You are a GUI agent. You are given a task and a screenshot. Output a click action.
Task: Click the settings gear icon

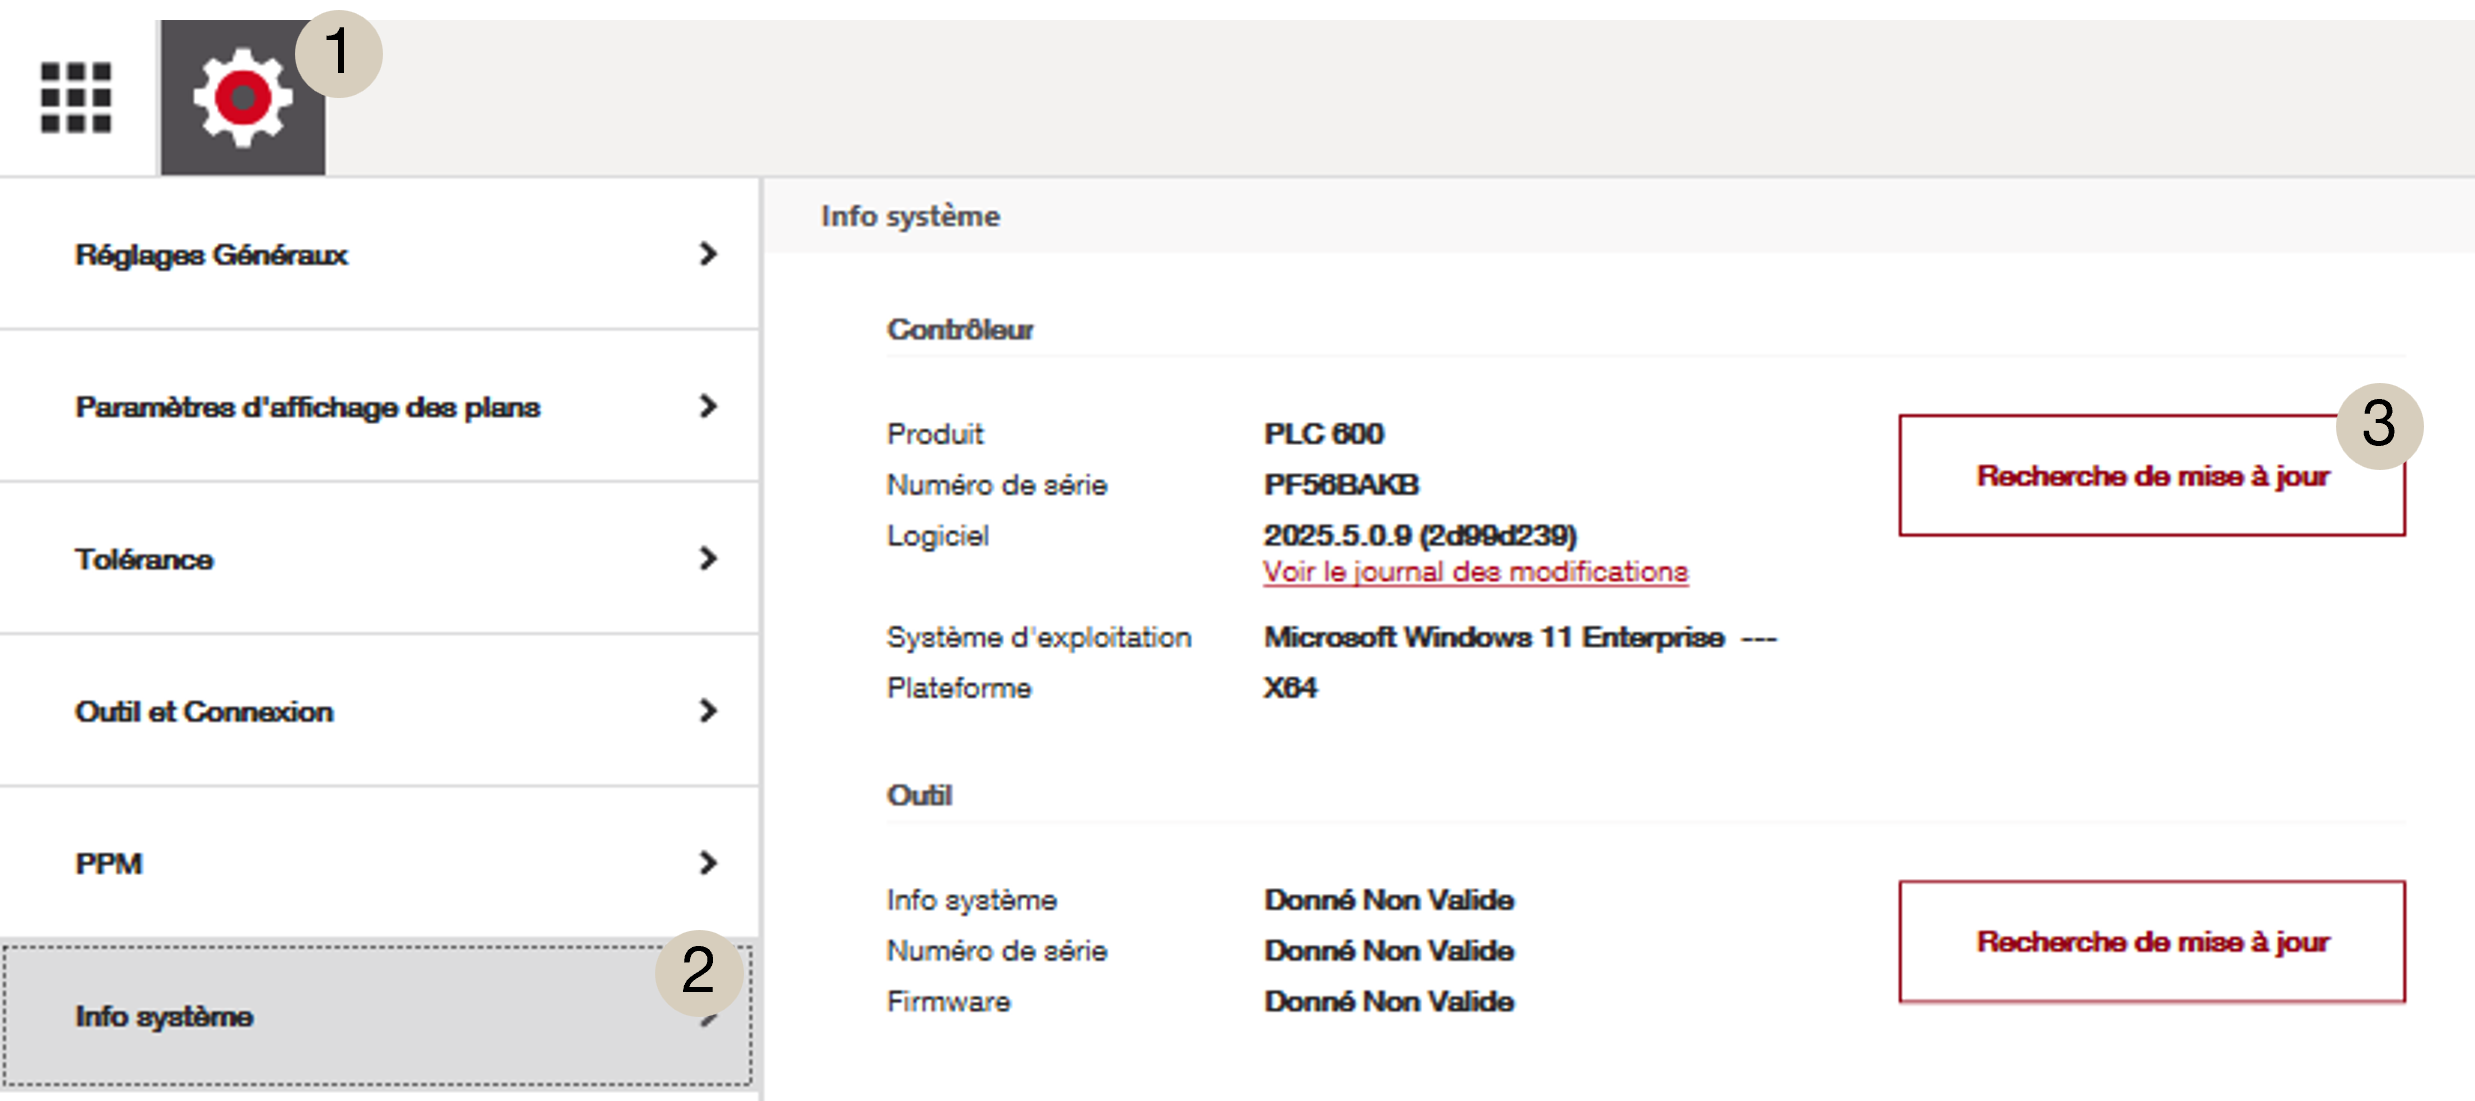click(x=243, y=98)
